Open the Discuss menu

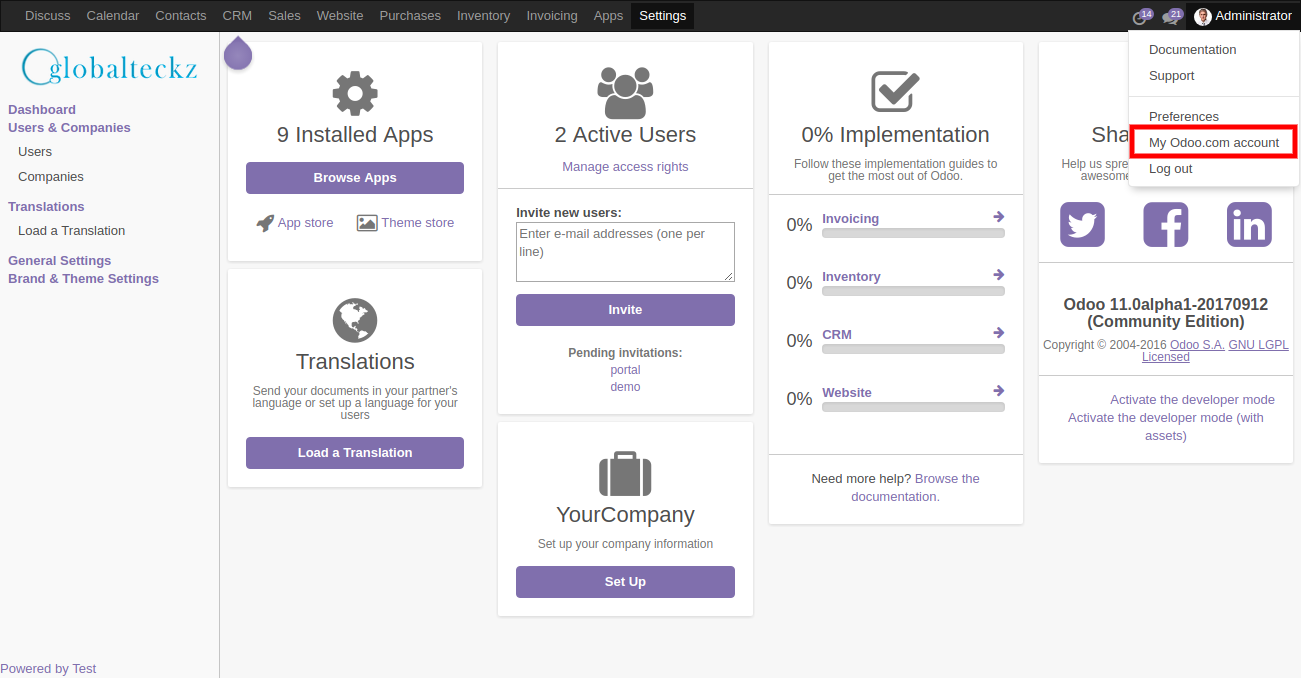(x=48, y=16)
